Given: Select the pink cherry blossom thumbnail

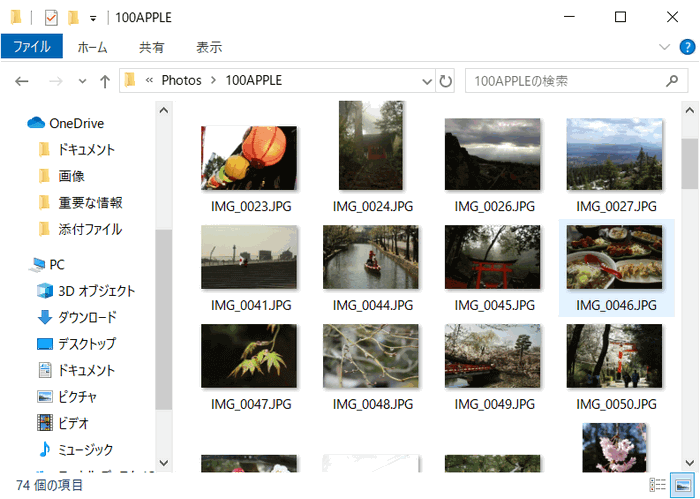Looking at the screenshot, I should [x=614, y=448].
